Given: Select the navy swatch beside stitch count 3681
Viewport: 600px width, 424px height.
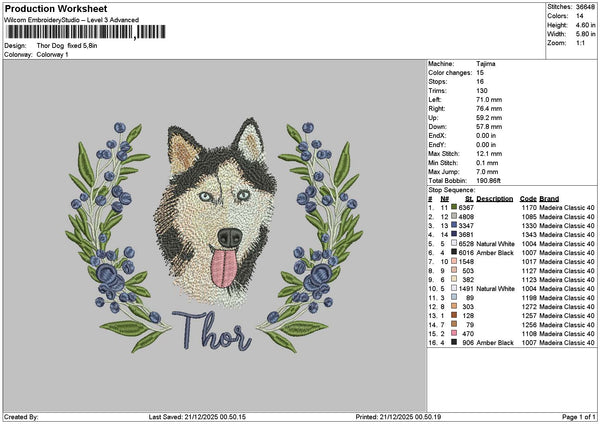Looking at the screenshot, I should coord(454,234).
